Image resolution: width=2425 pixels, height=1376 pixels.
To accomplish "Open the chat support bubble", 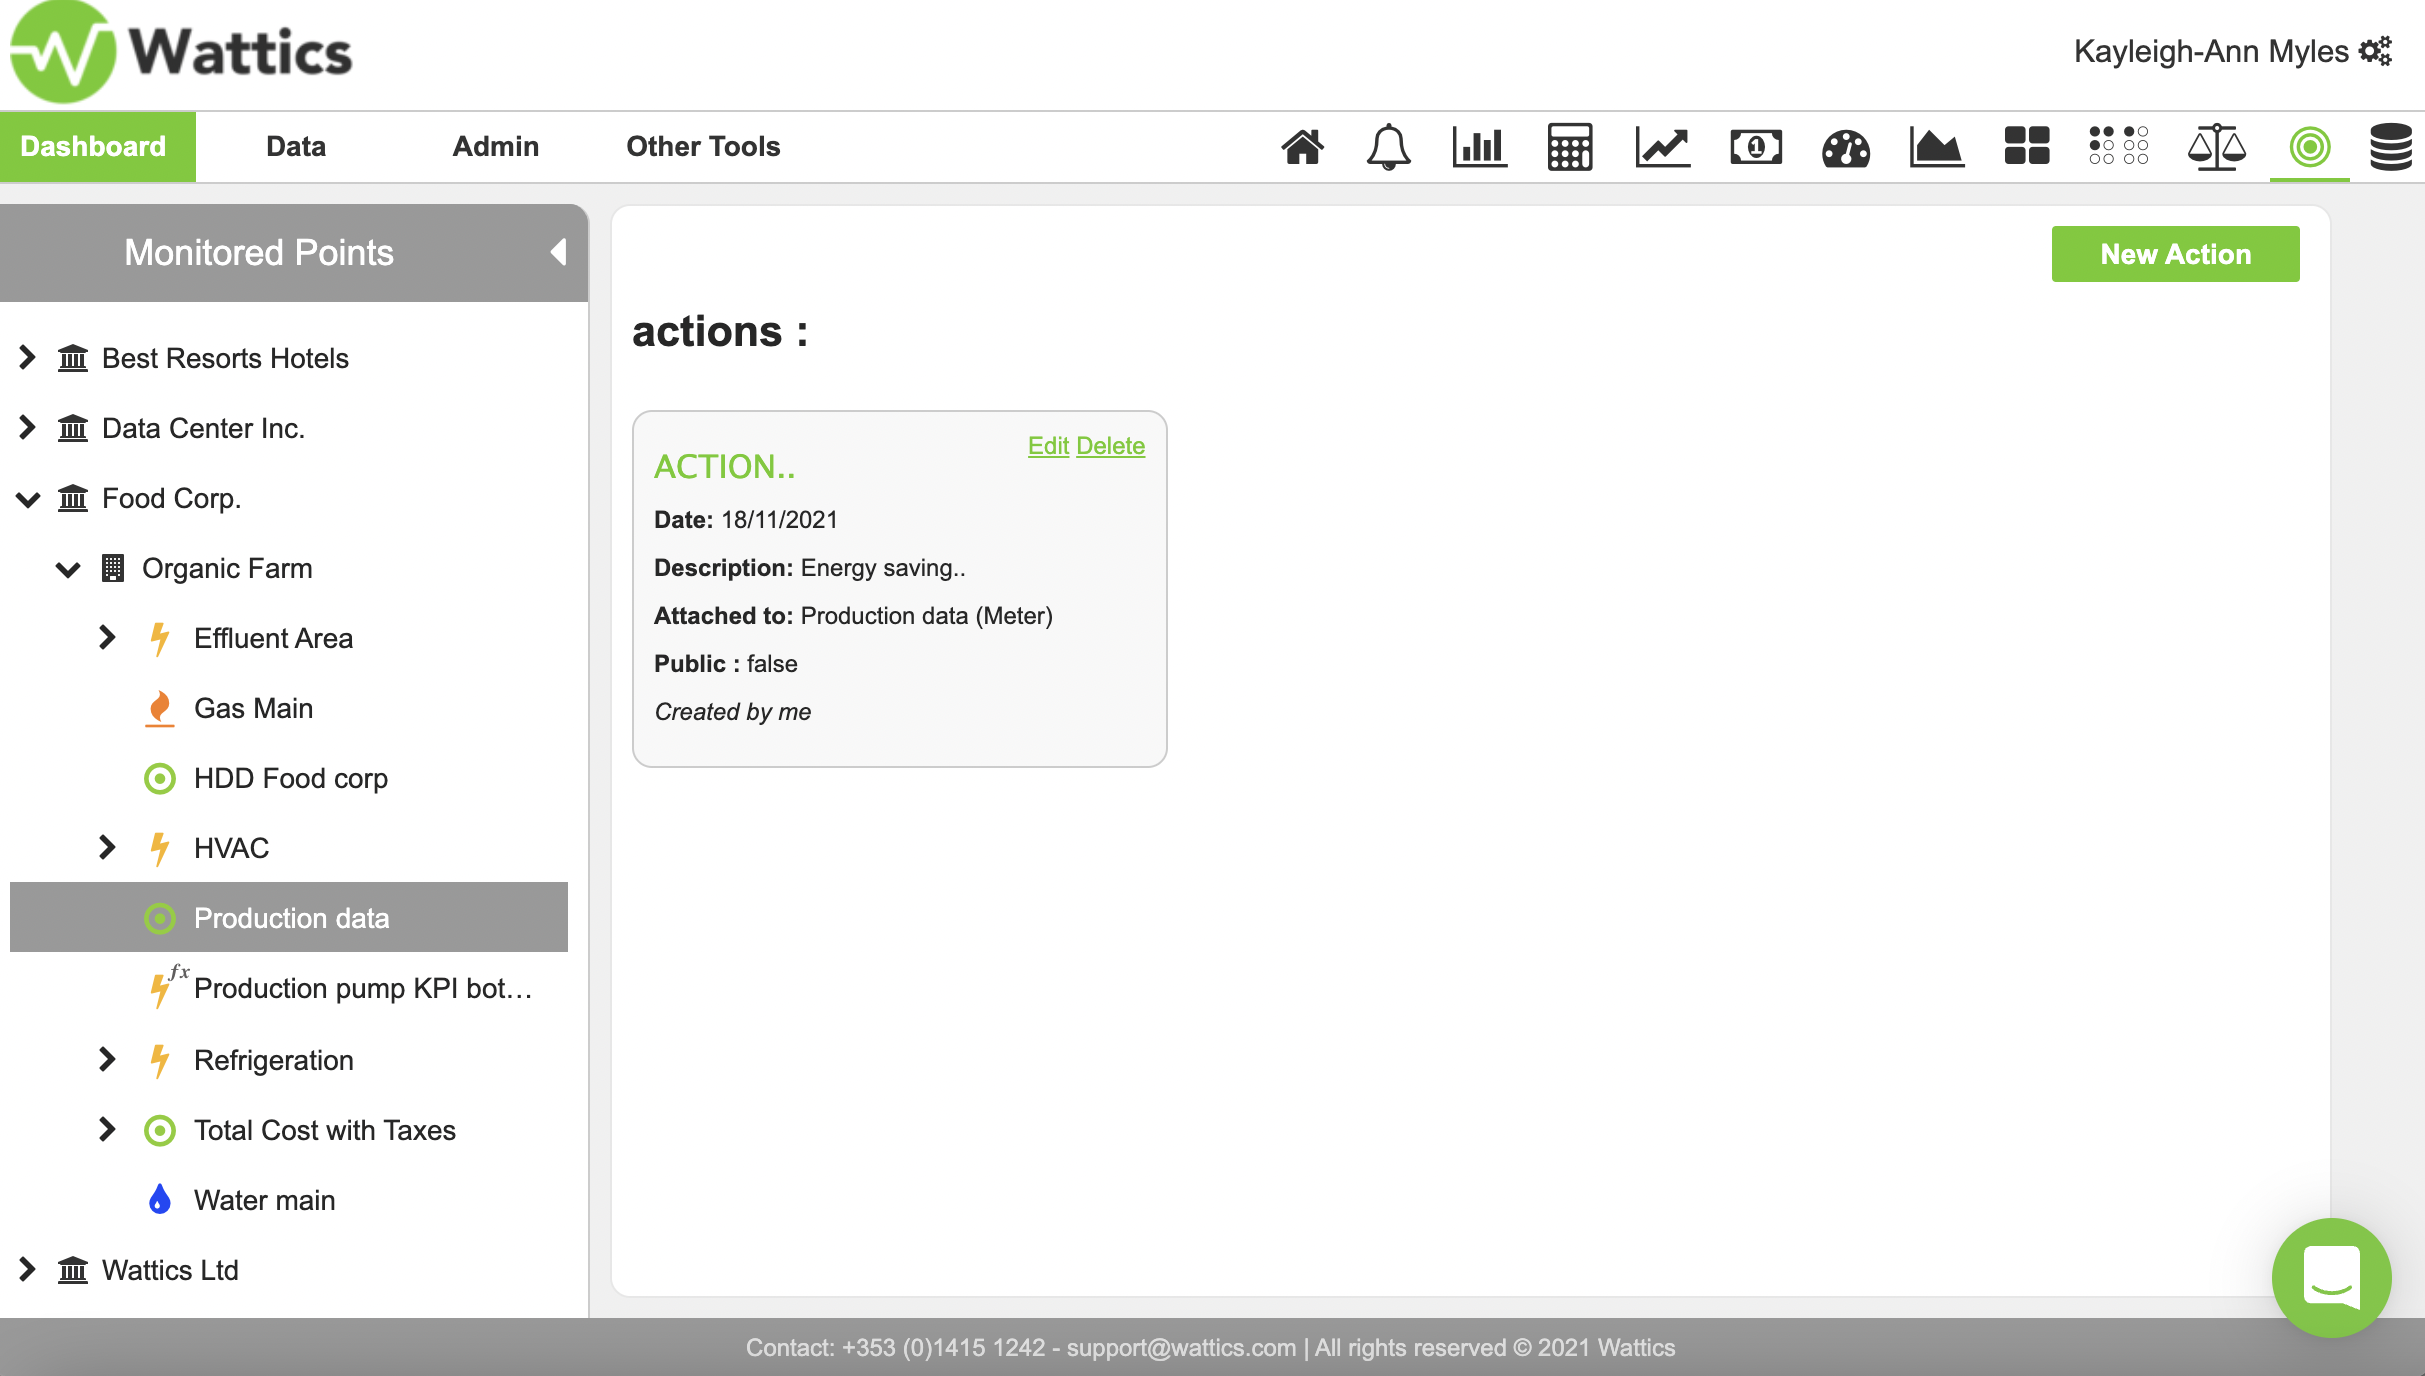I will coord(2331,1277).
